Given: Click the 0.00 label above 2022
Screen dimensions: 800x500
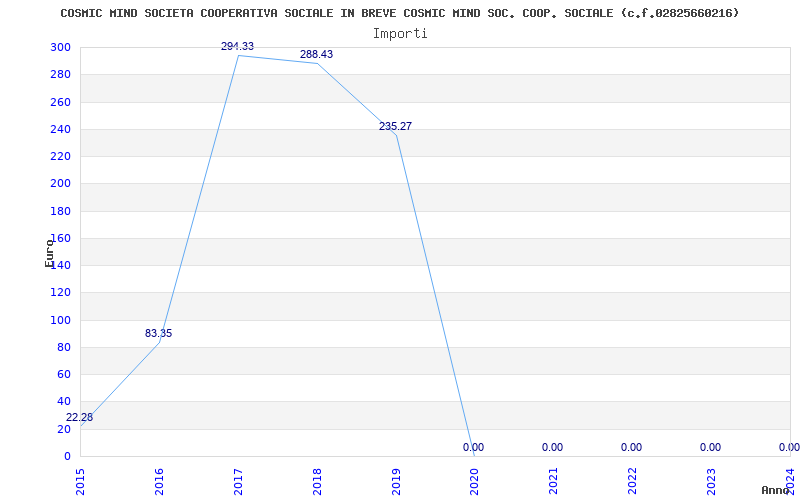Looking at the screenshot, I should tap(632, 447).
